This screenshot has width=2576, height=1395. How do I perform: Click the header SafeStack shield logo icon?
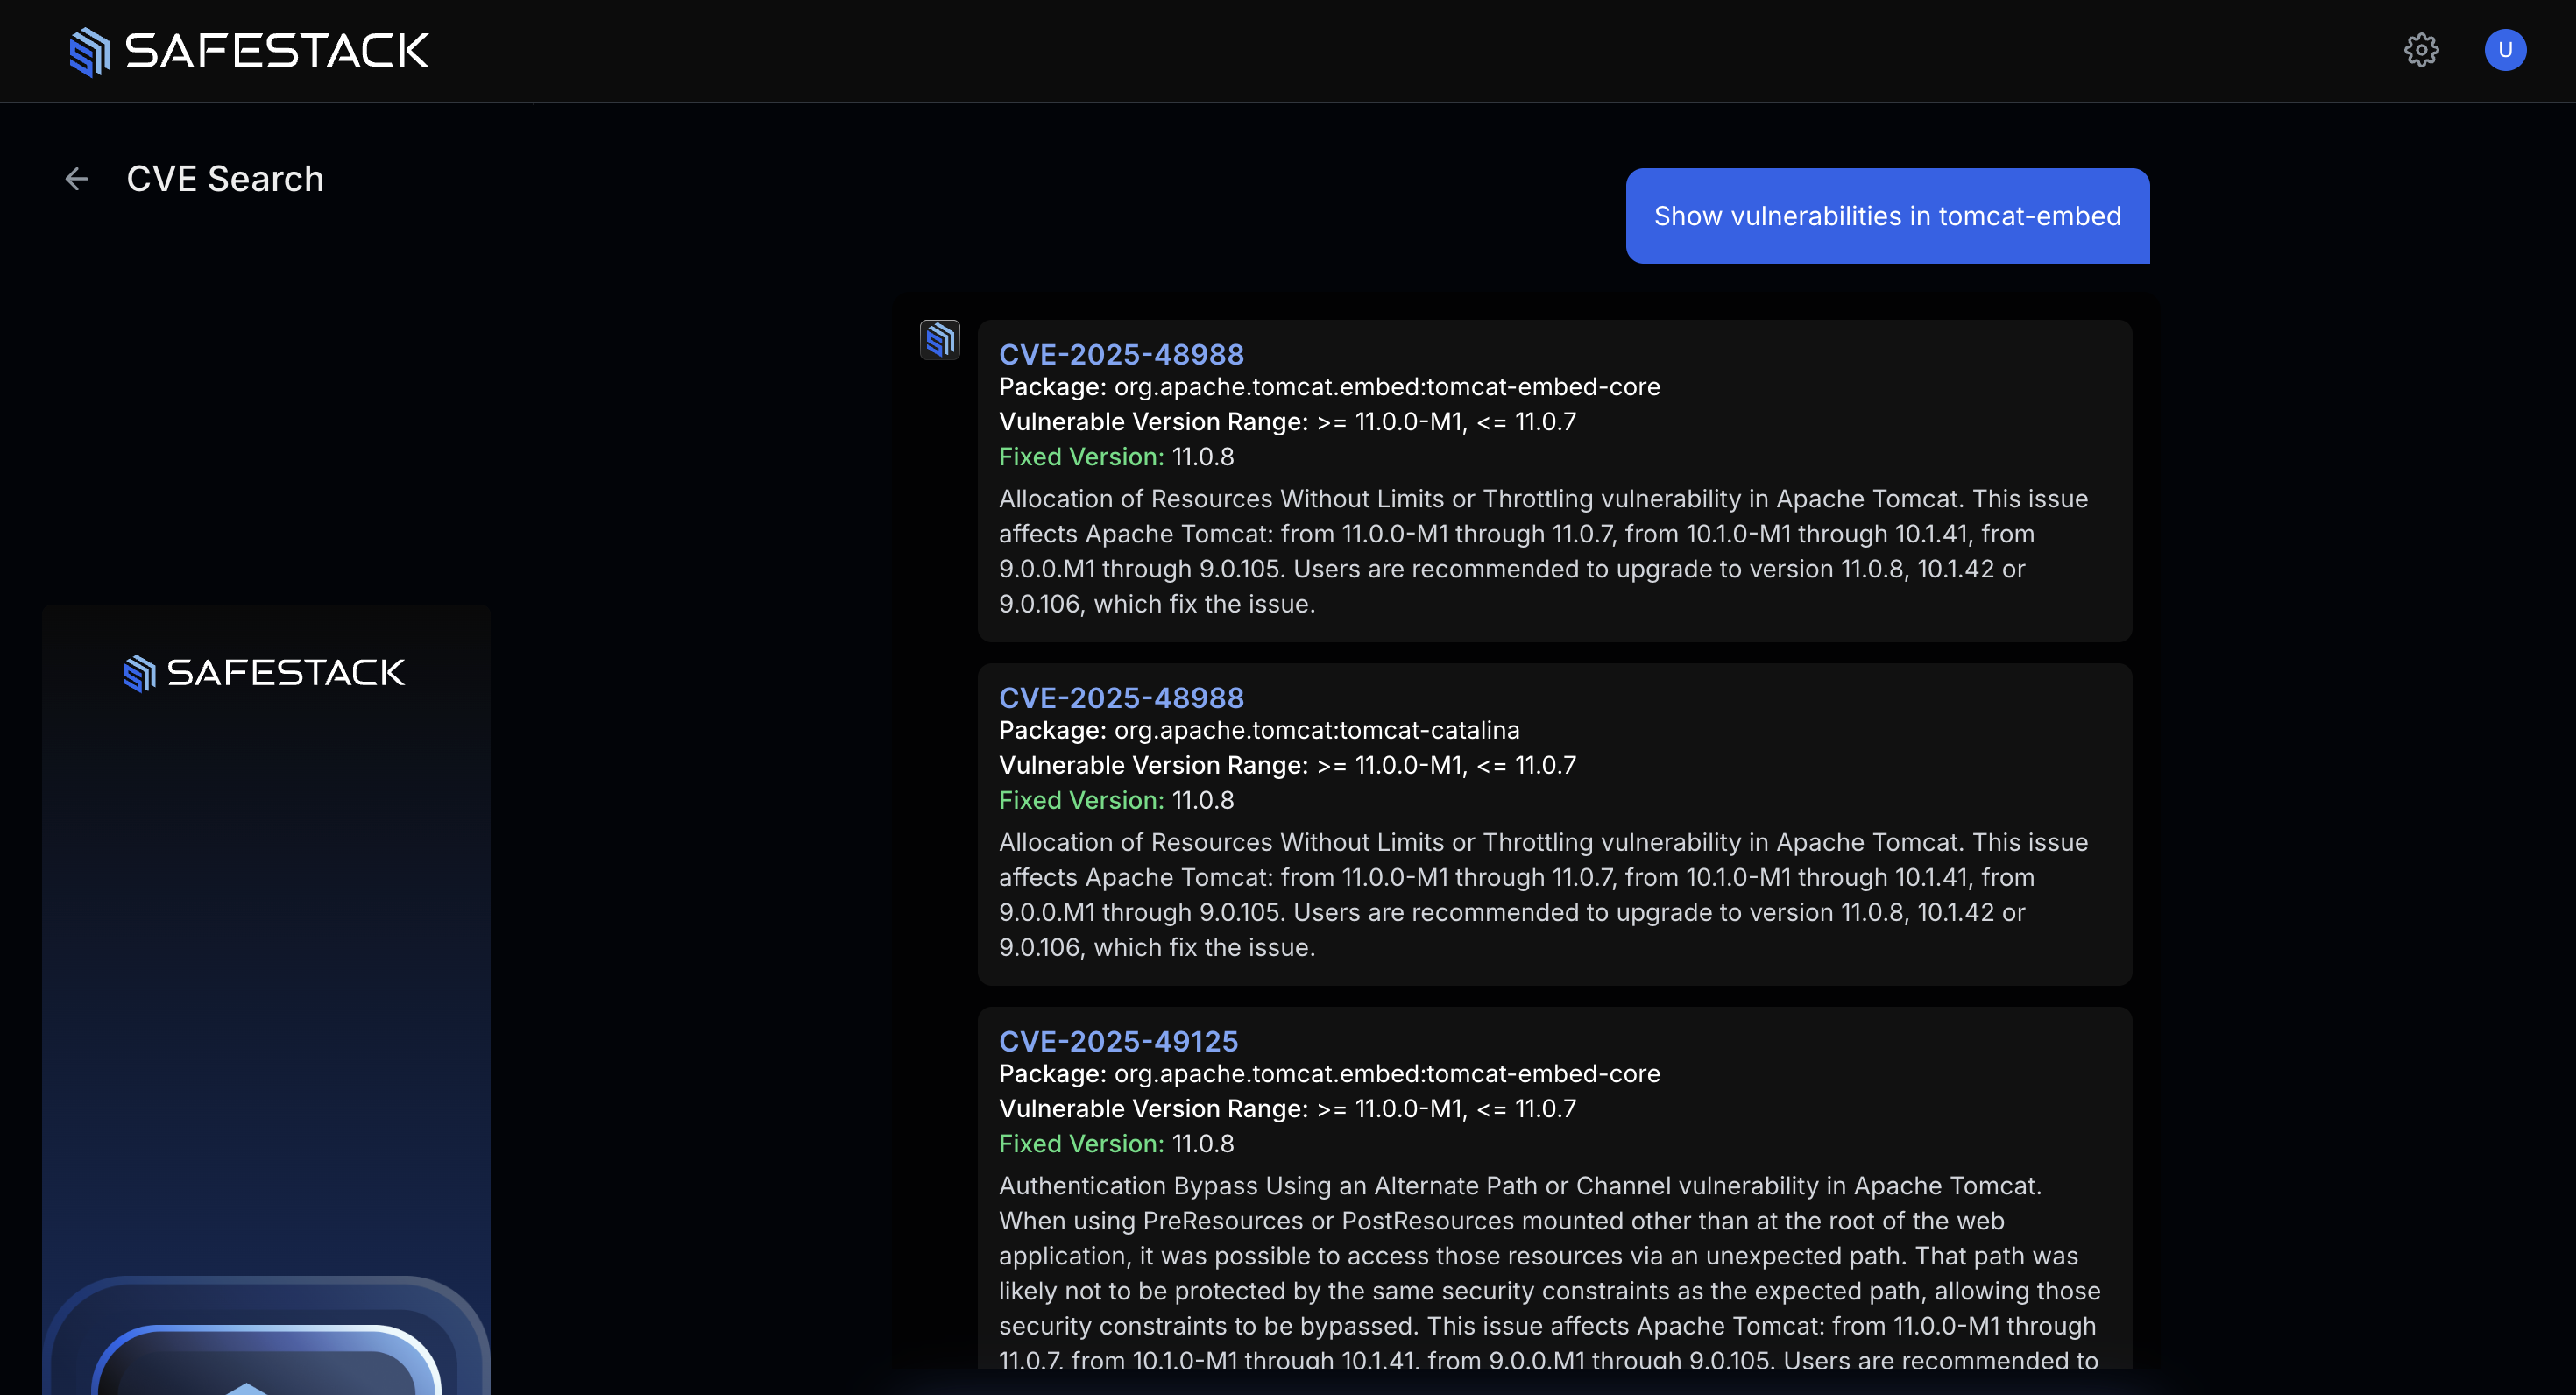[x=90, y=51]
